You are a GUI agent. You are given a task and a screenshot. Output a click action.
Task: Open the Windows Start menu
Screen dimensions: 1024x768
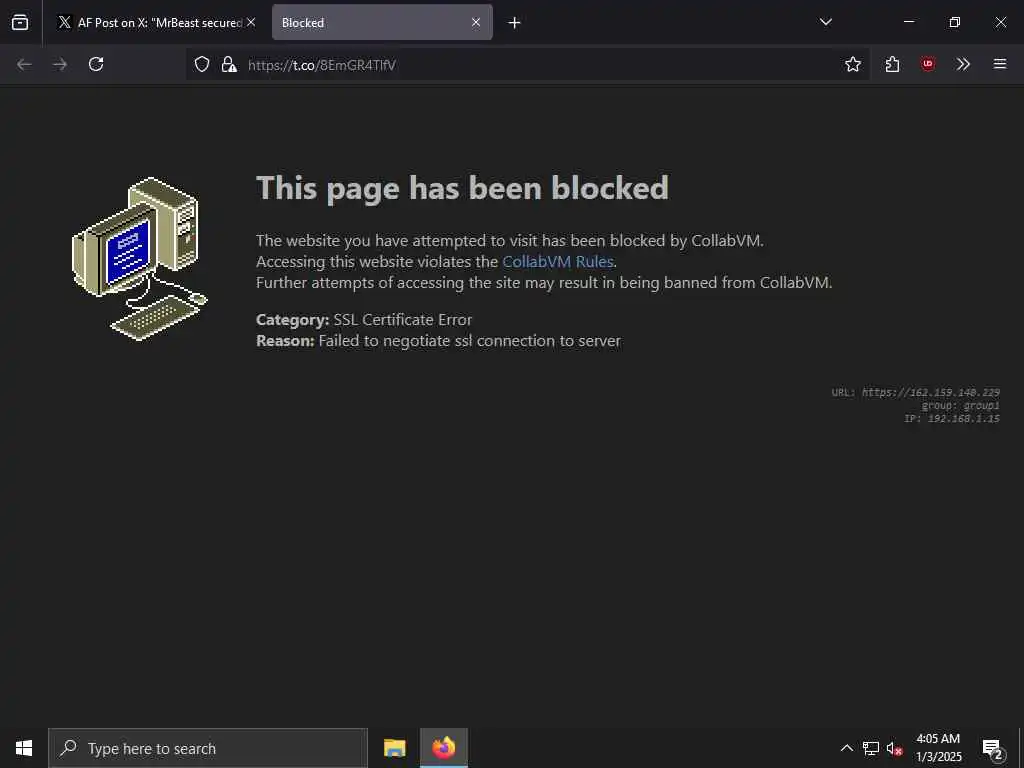click(x=24, y=748)
